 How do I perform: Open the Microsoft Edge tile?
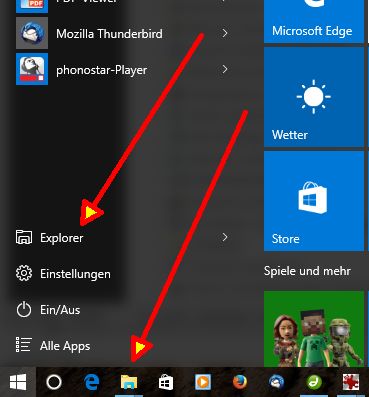314,21
